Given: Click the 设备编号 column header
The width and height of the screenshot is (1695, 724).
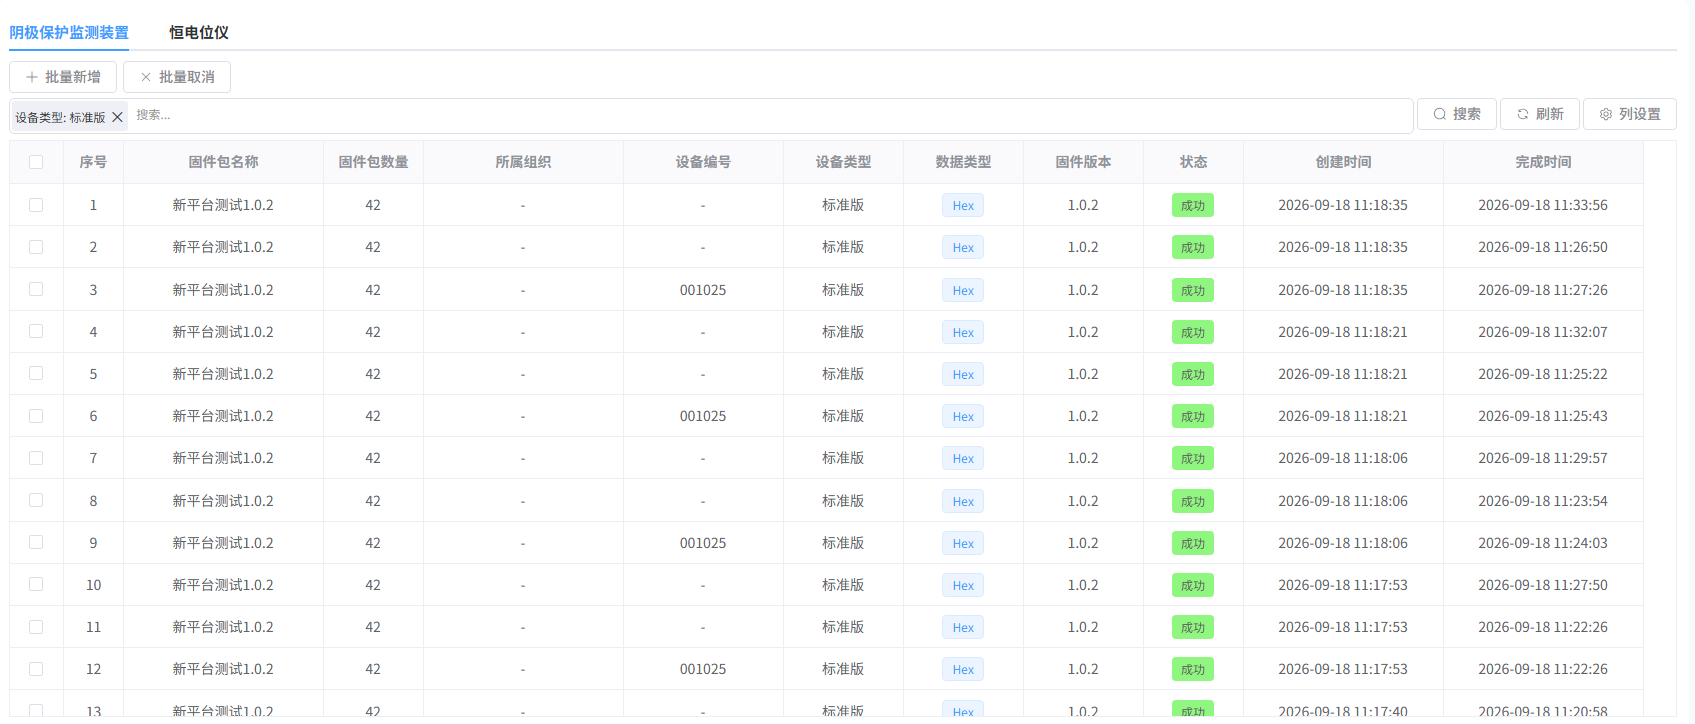Looking at the screenshot, I should (703, 162).
